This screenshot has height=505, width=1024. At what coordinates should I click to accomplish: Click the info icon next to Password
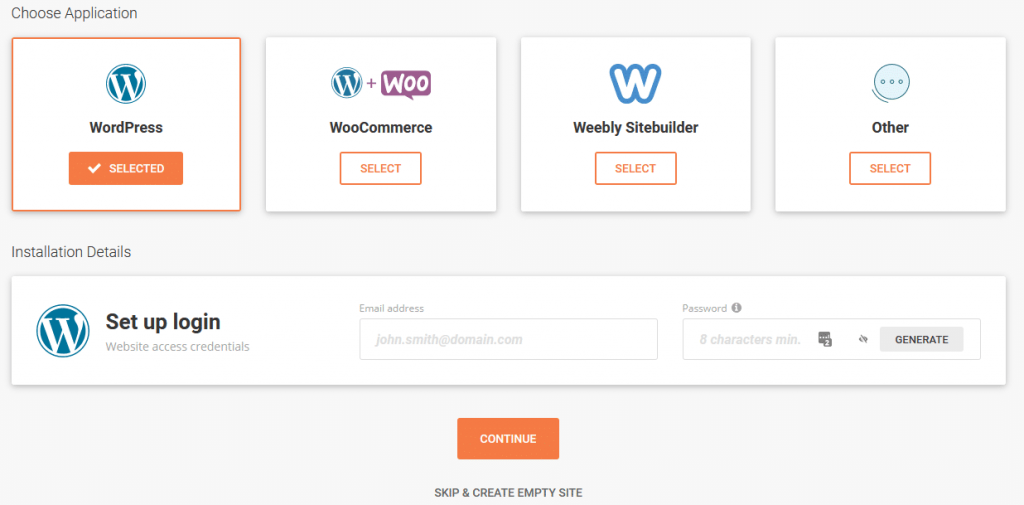click(737, 308)
